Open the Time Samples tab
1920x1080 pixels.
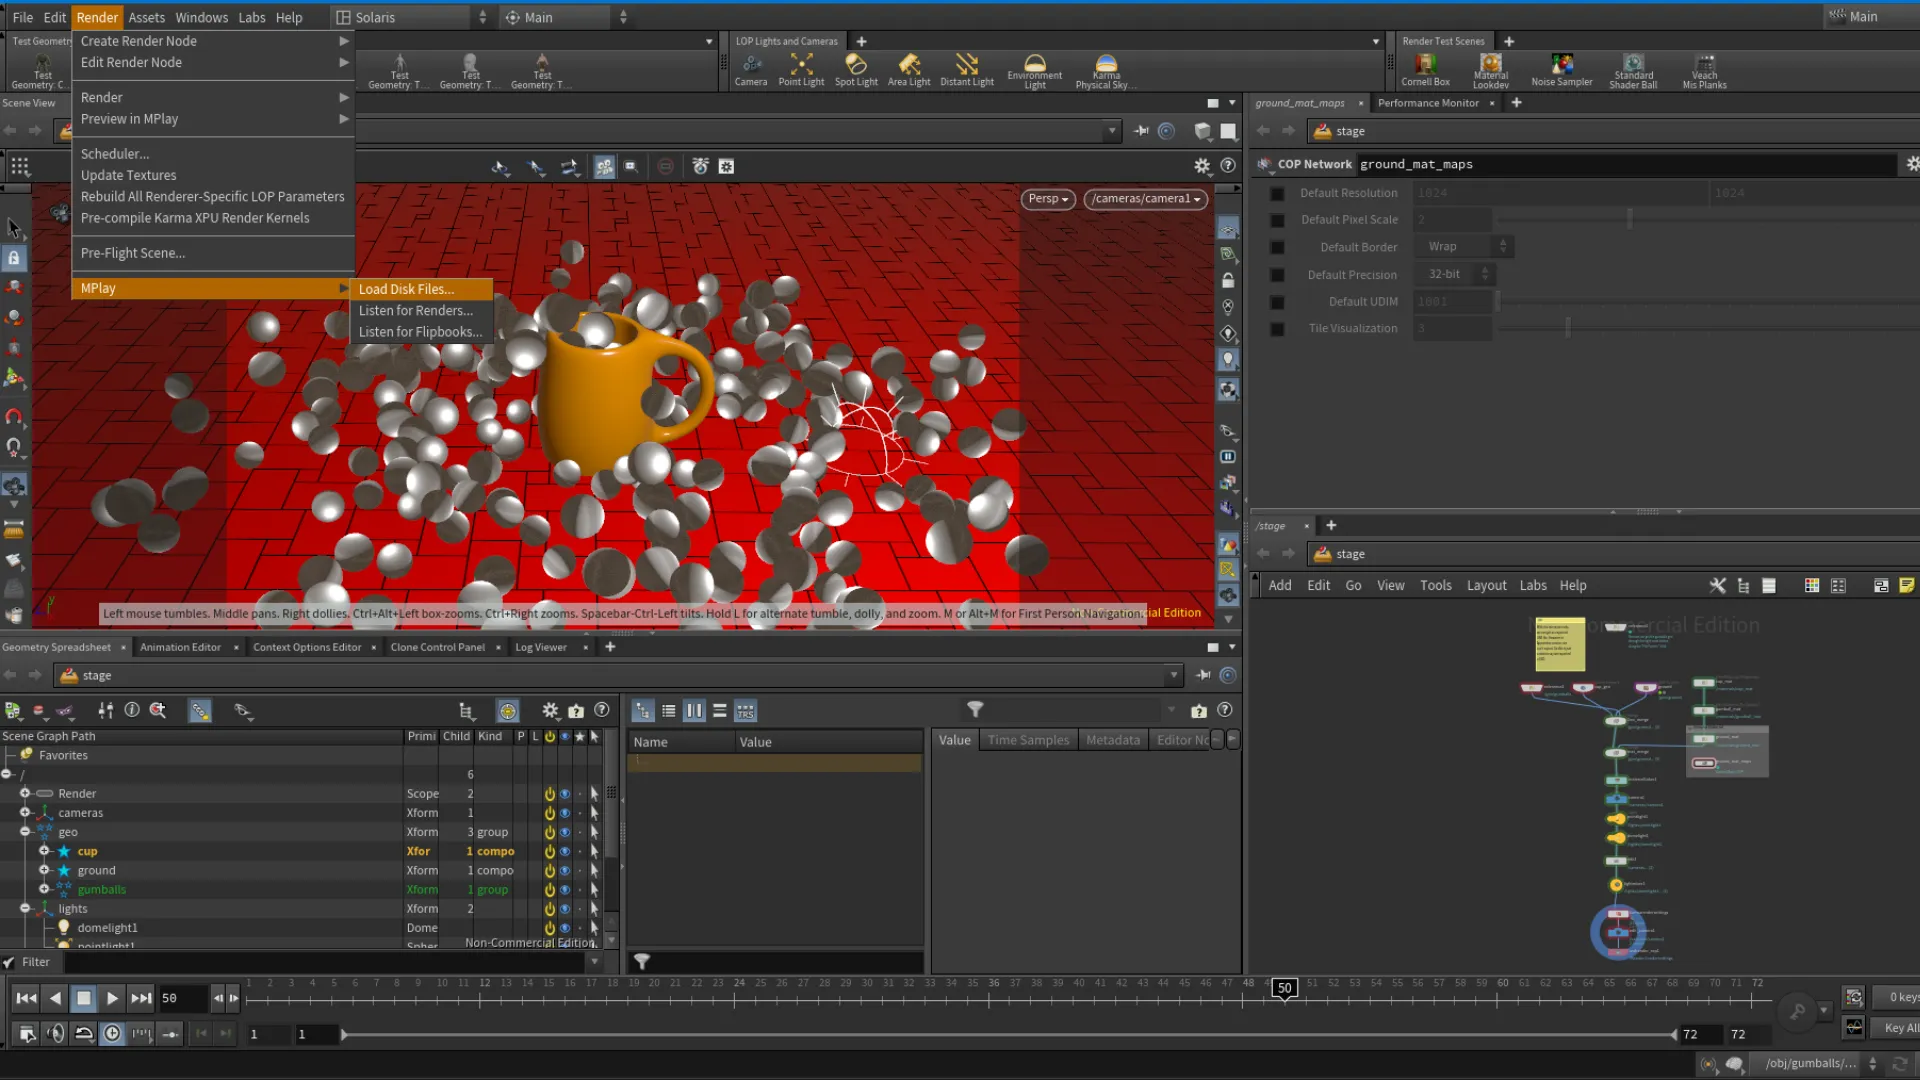pos(1027,740)
